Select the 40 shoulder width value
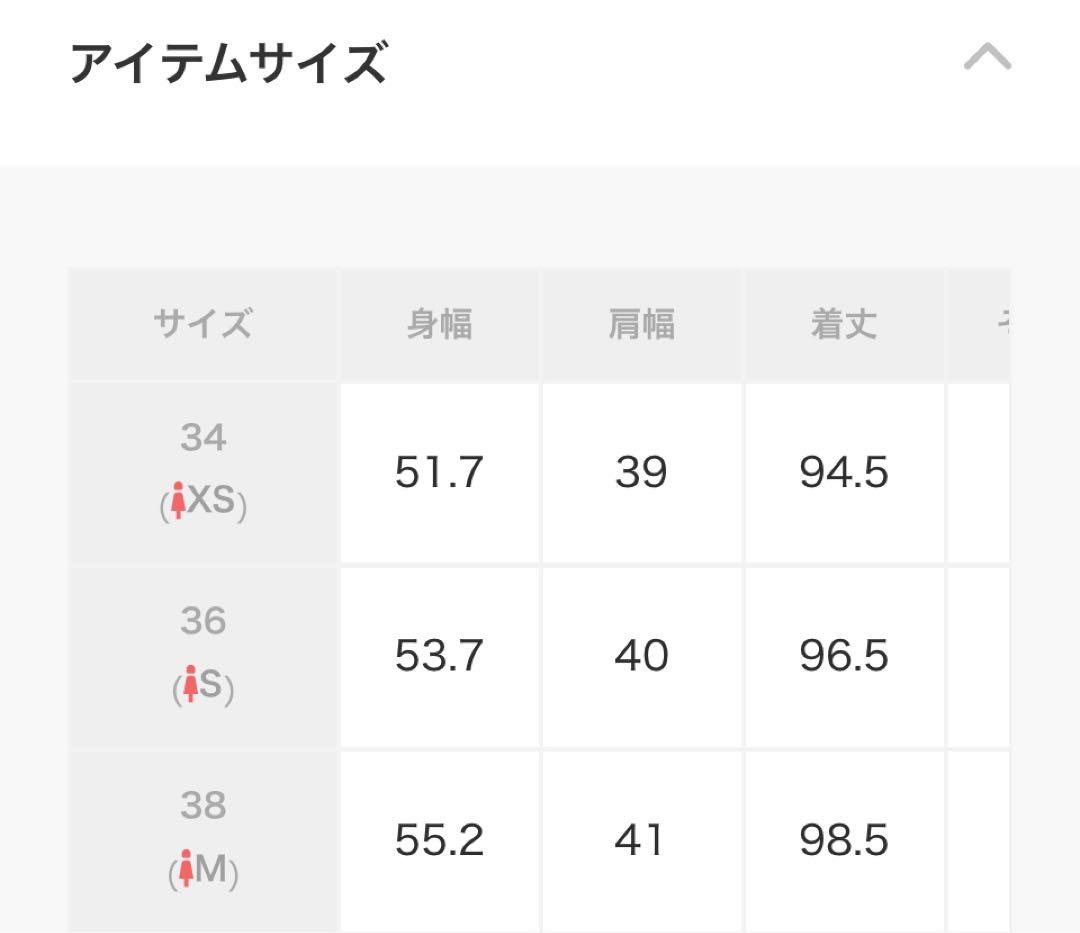 point(641,656)
